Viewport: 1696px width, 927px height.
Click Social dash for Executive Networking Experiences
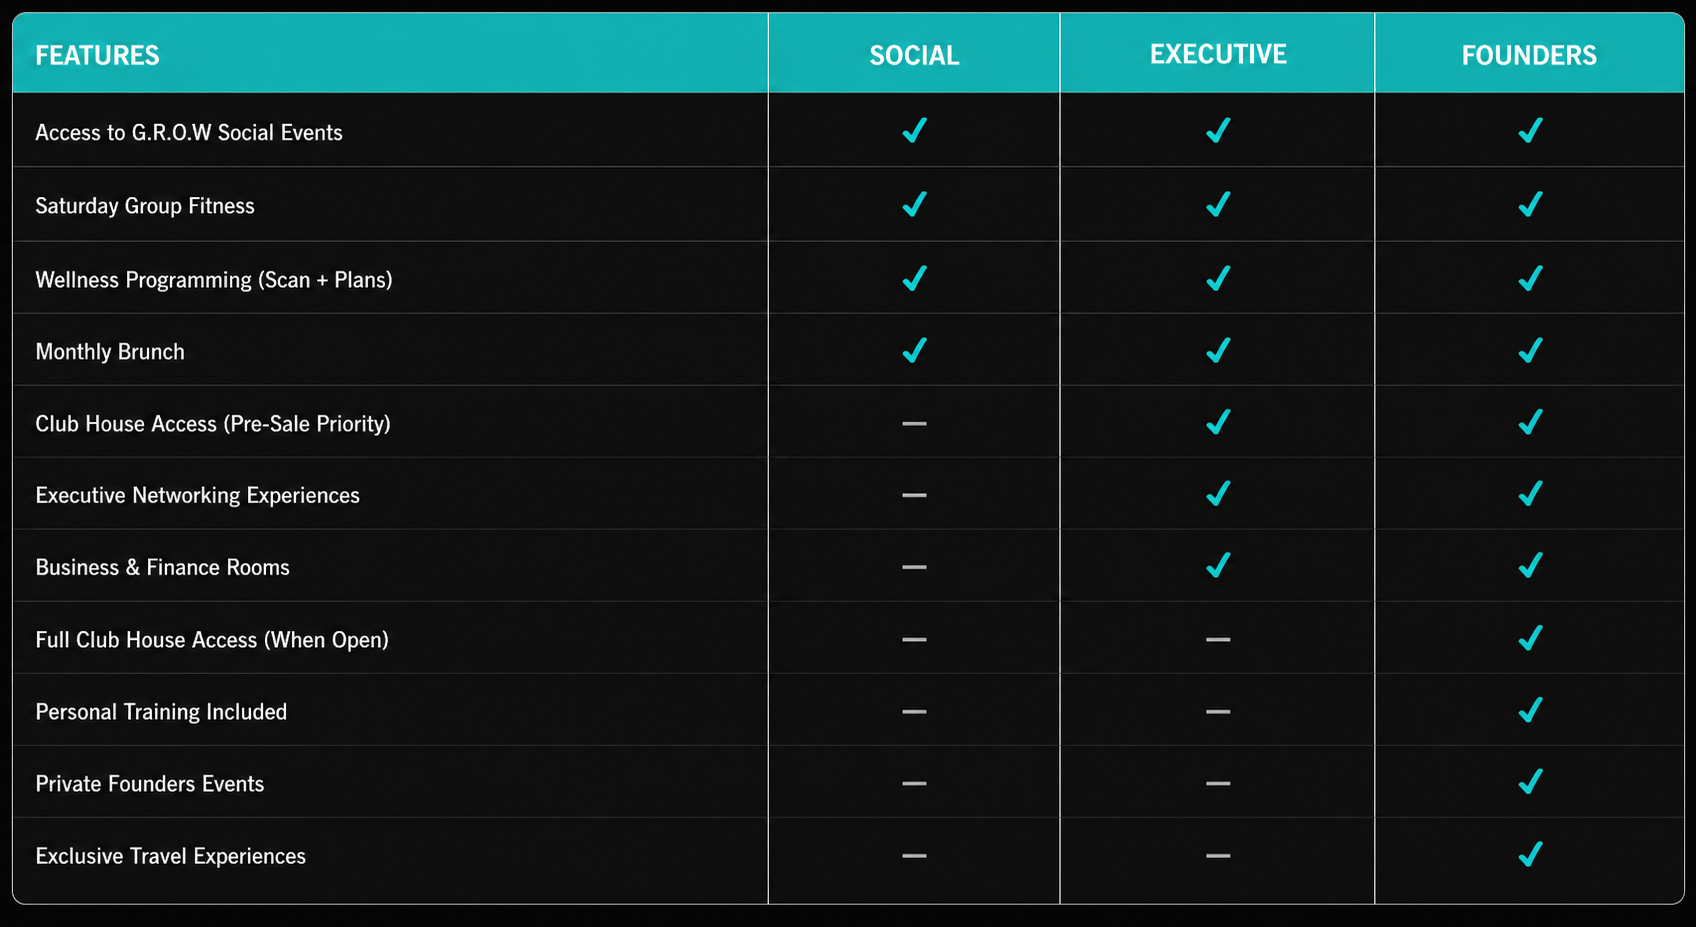[x=914, y=495]
